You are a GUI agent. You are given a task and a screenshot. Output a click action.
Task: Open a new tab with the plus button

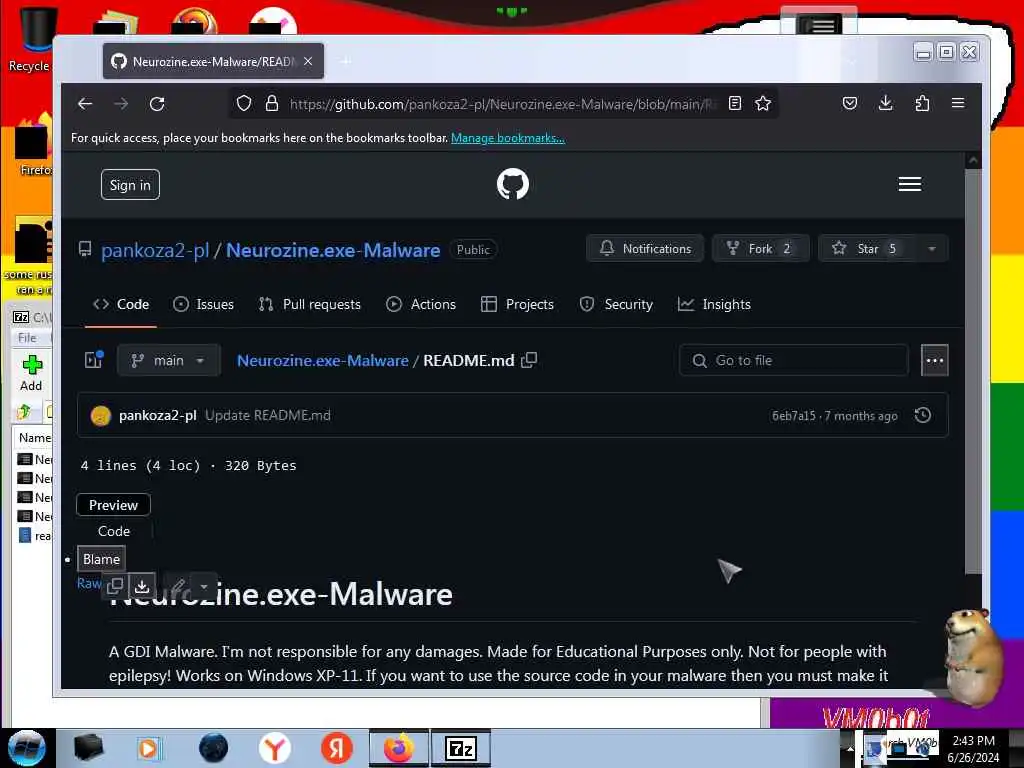click(346, 61)
